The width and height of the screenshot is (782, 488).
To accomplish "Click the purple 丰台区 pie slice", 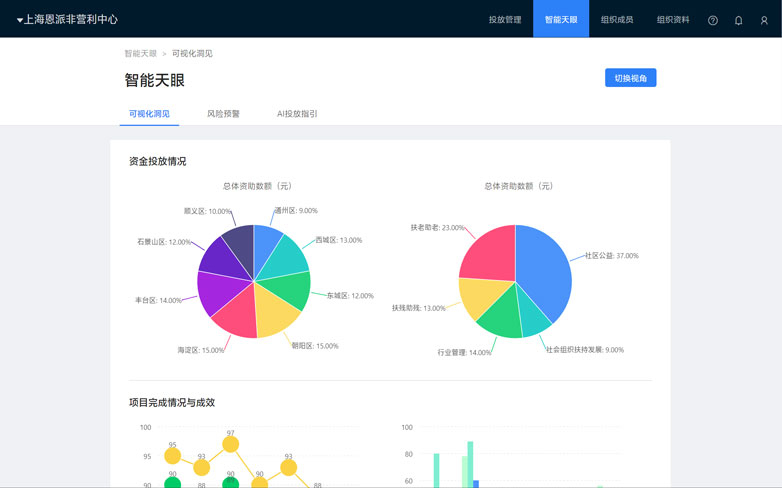I will click(x=215, y=291).
